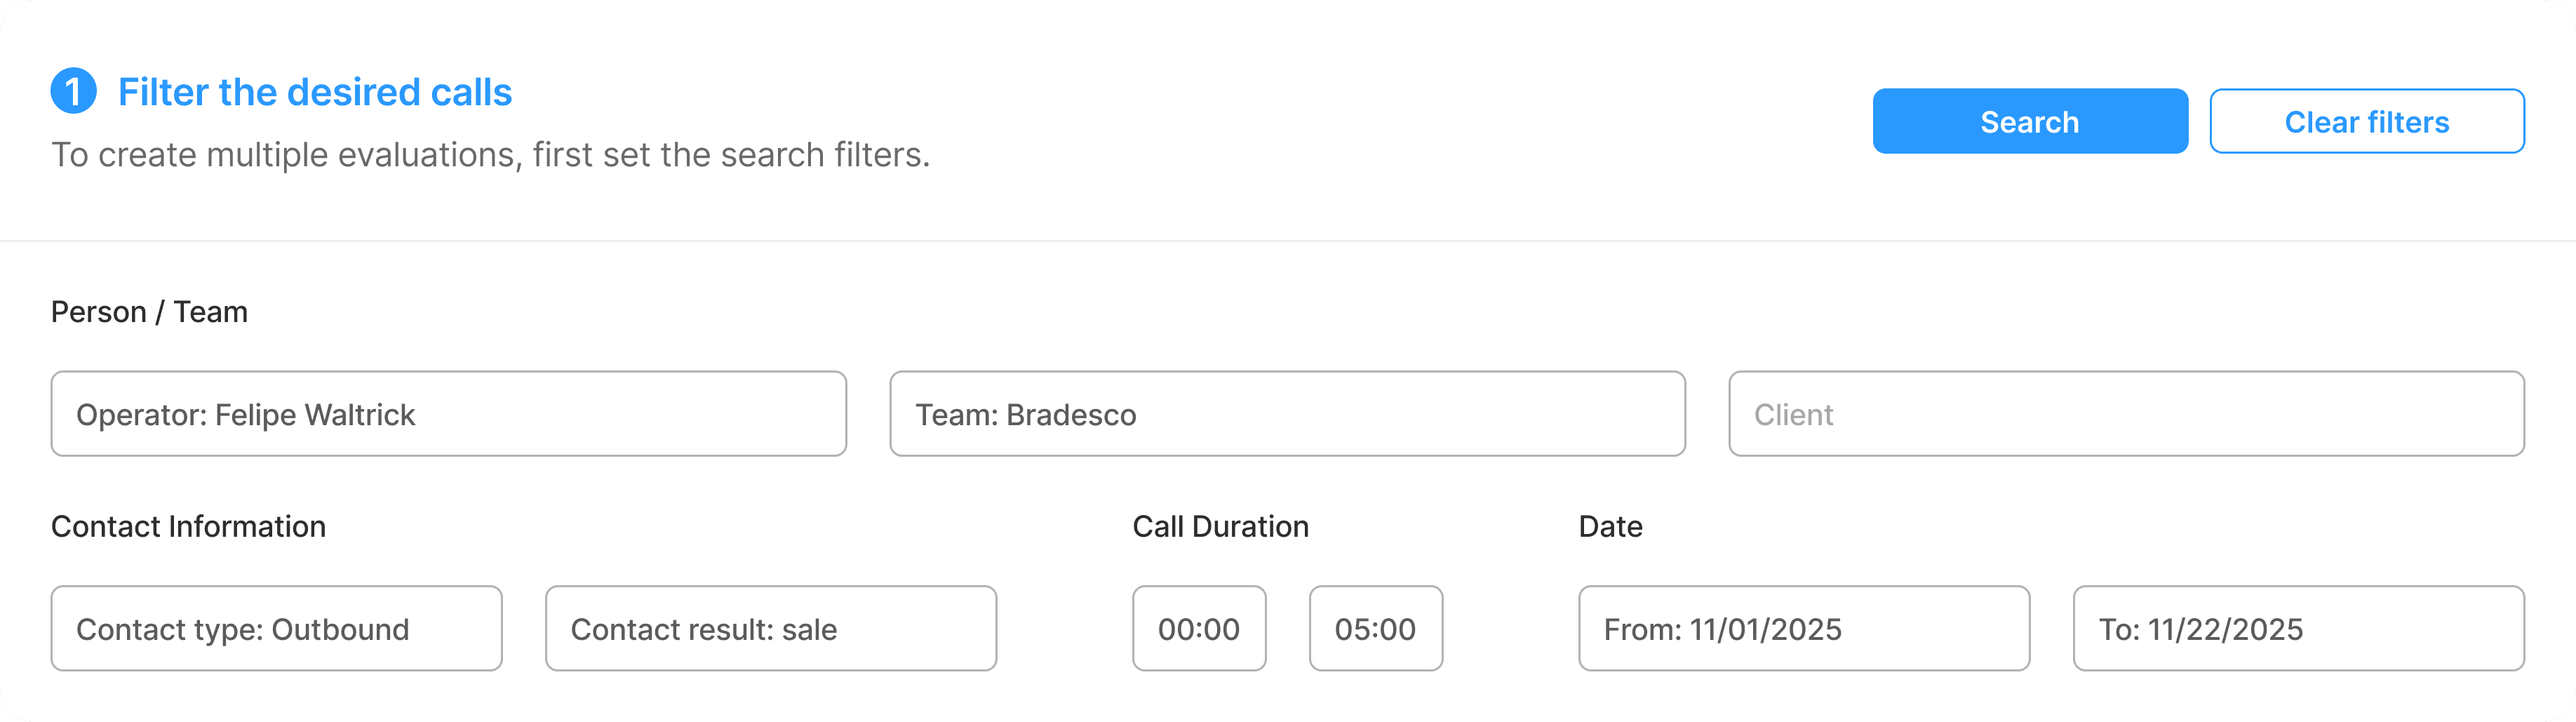
Task: Open the To: 11/22/2025 date field
Action: [2299, 628]
